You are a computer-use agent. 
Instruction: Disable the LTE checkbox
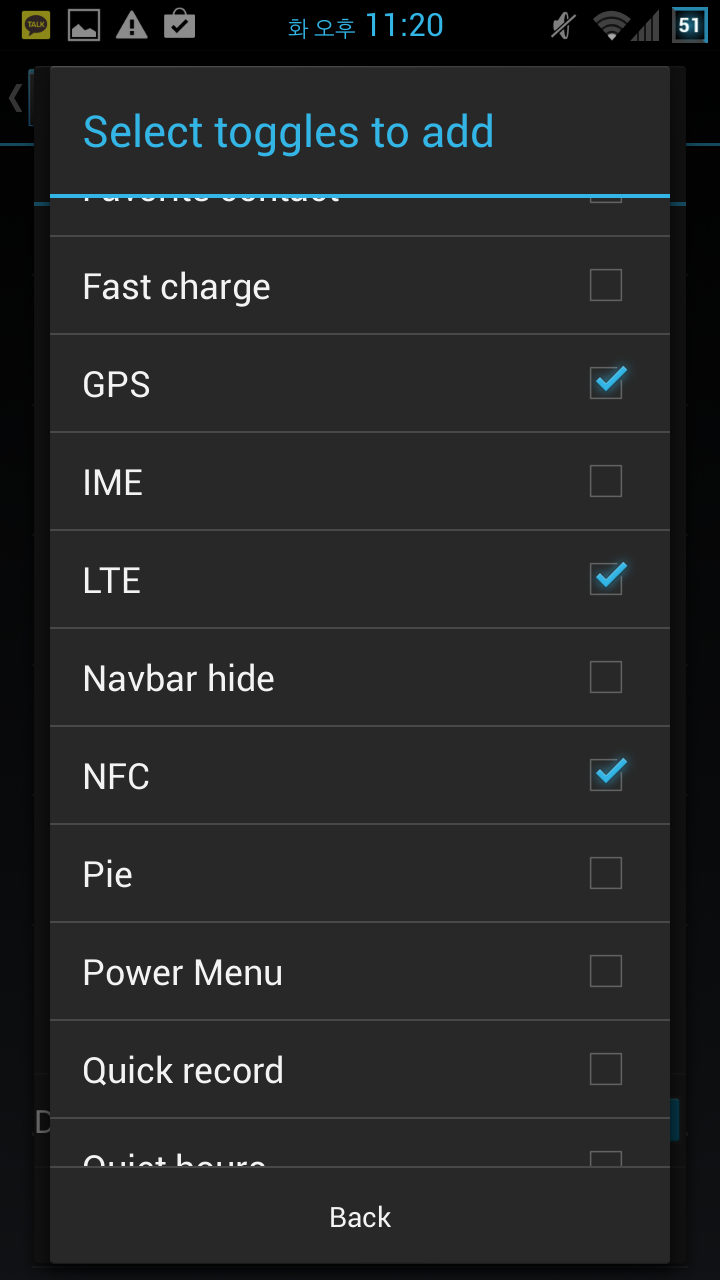605,580
